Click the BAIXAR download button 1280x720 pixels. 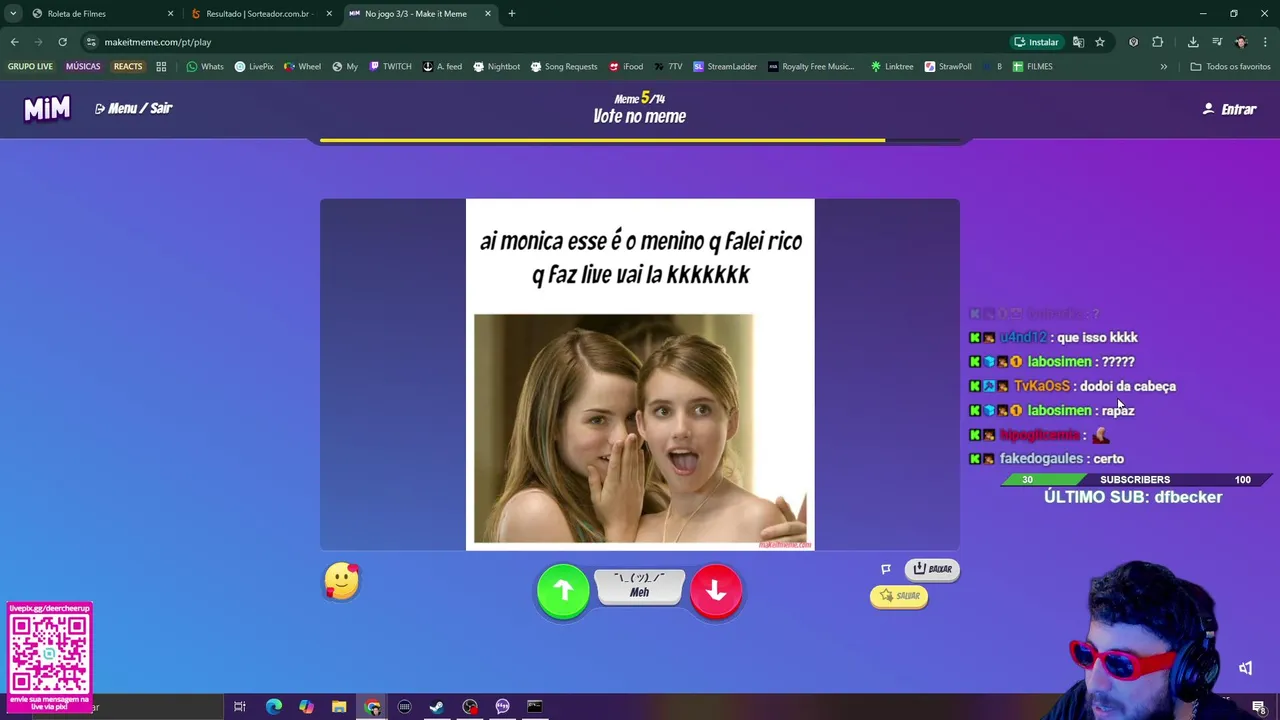[932, 569]
